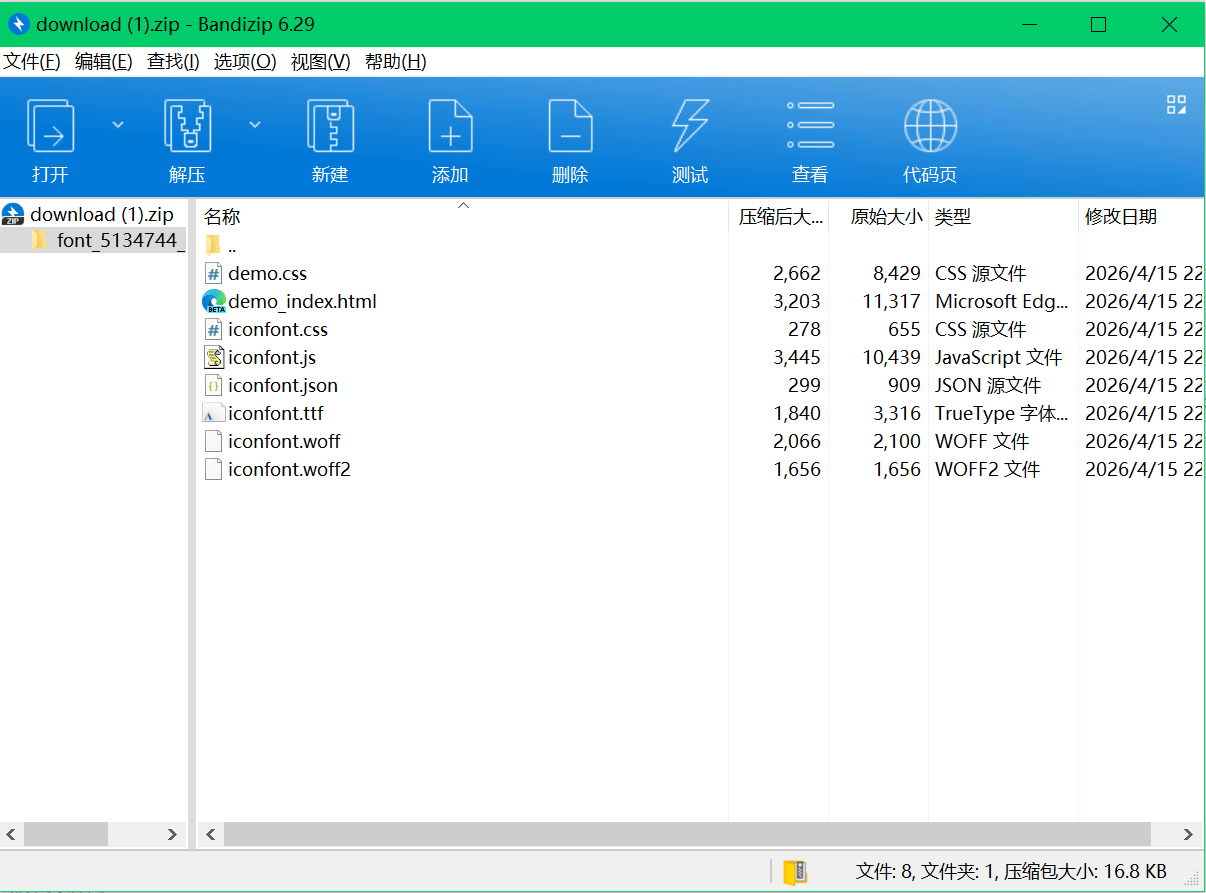1206x893 pixels.
Task: Click the grid layout icon in toolbar corner
Action: click(1176, 105)
